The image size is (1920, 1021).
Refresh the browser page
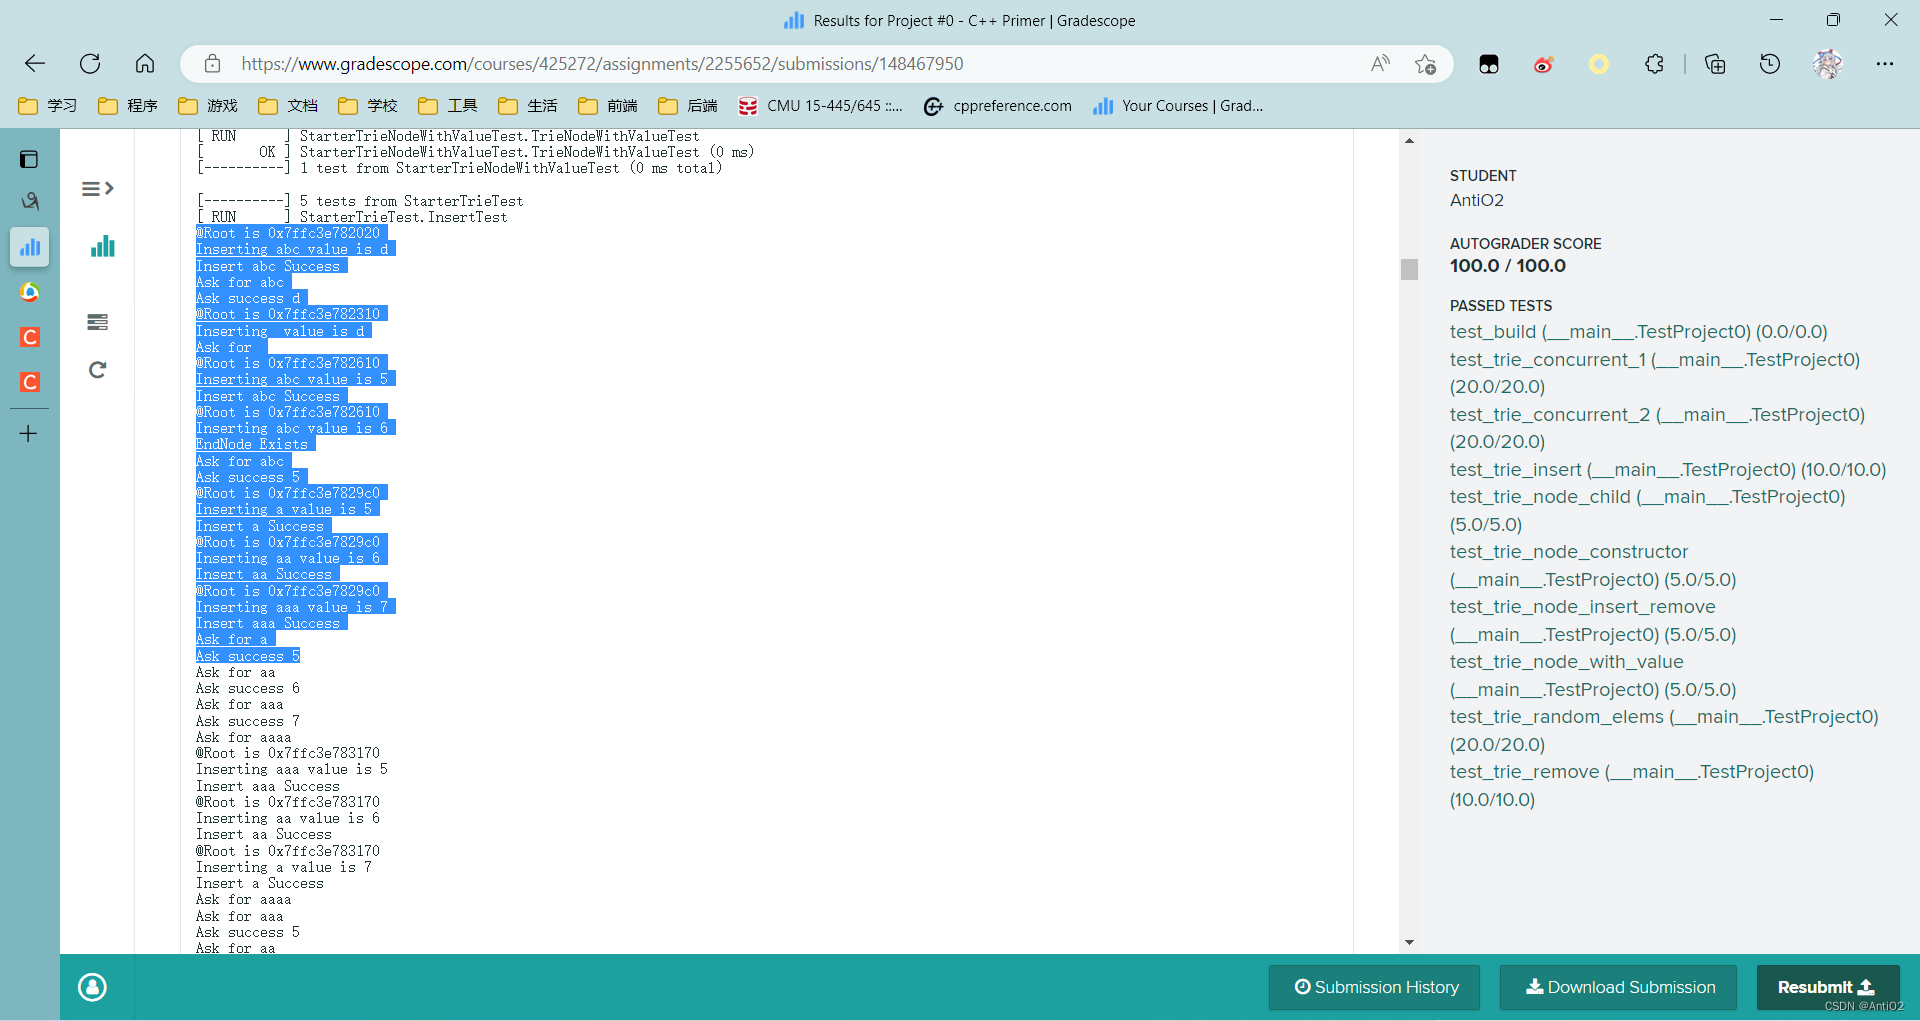[90, 64]
